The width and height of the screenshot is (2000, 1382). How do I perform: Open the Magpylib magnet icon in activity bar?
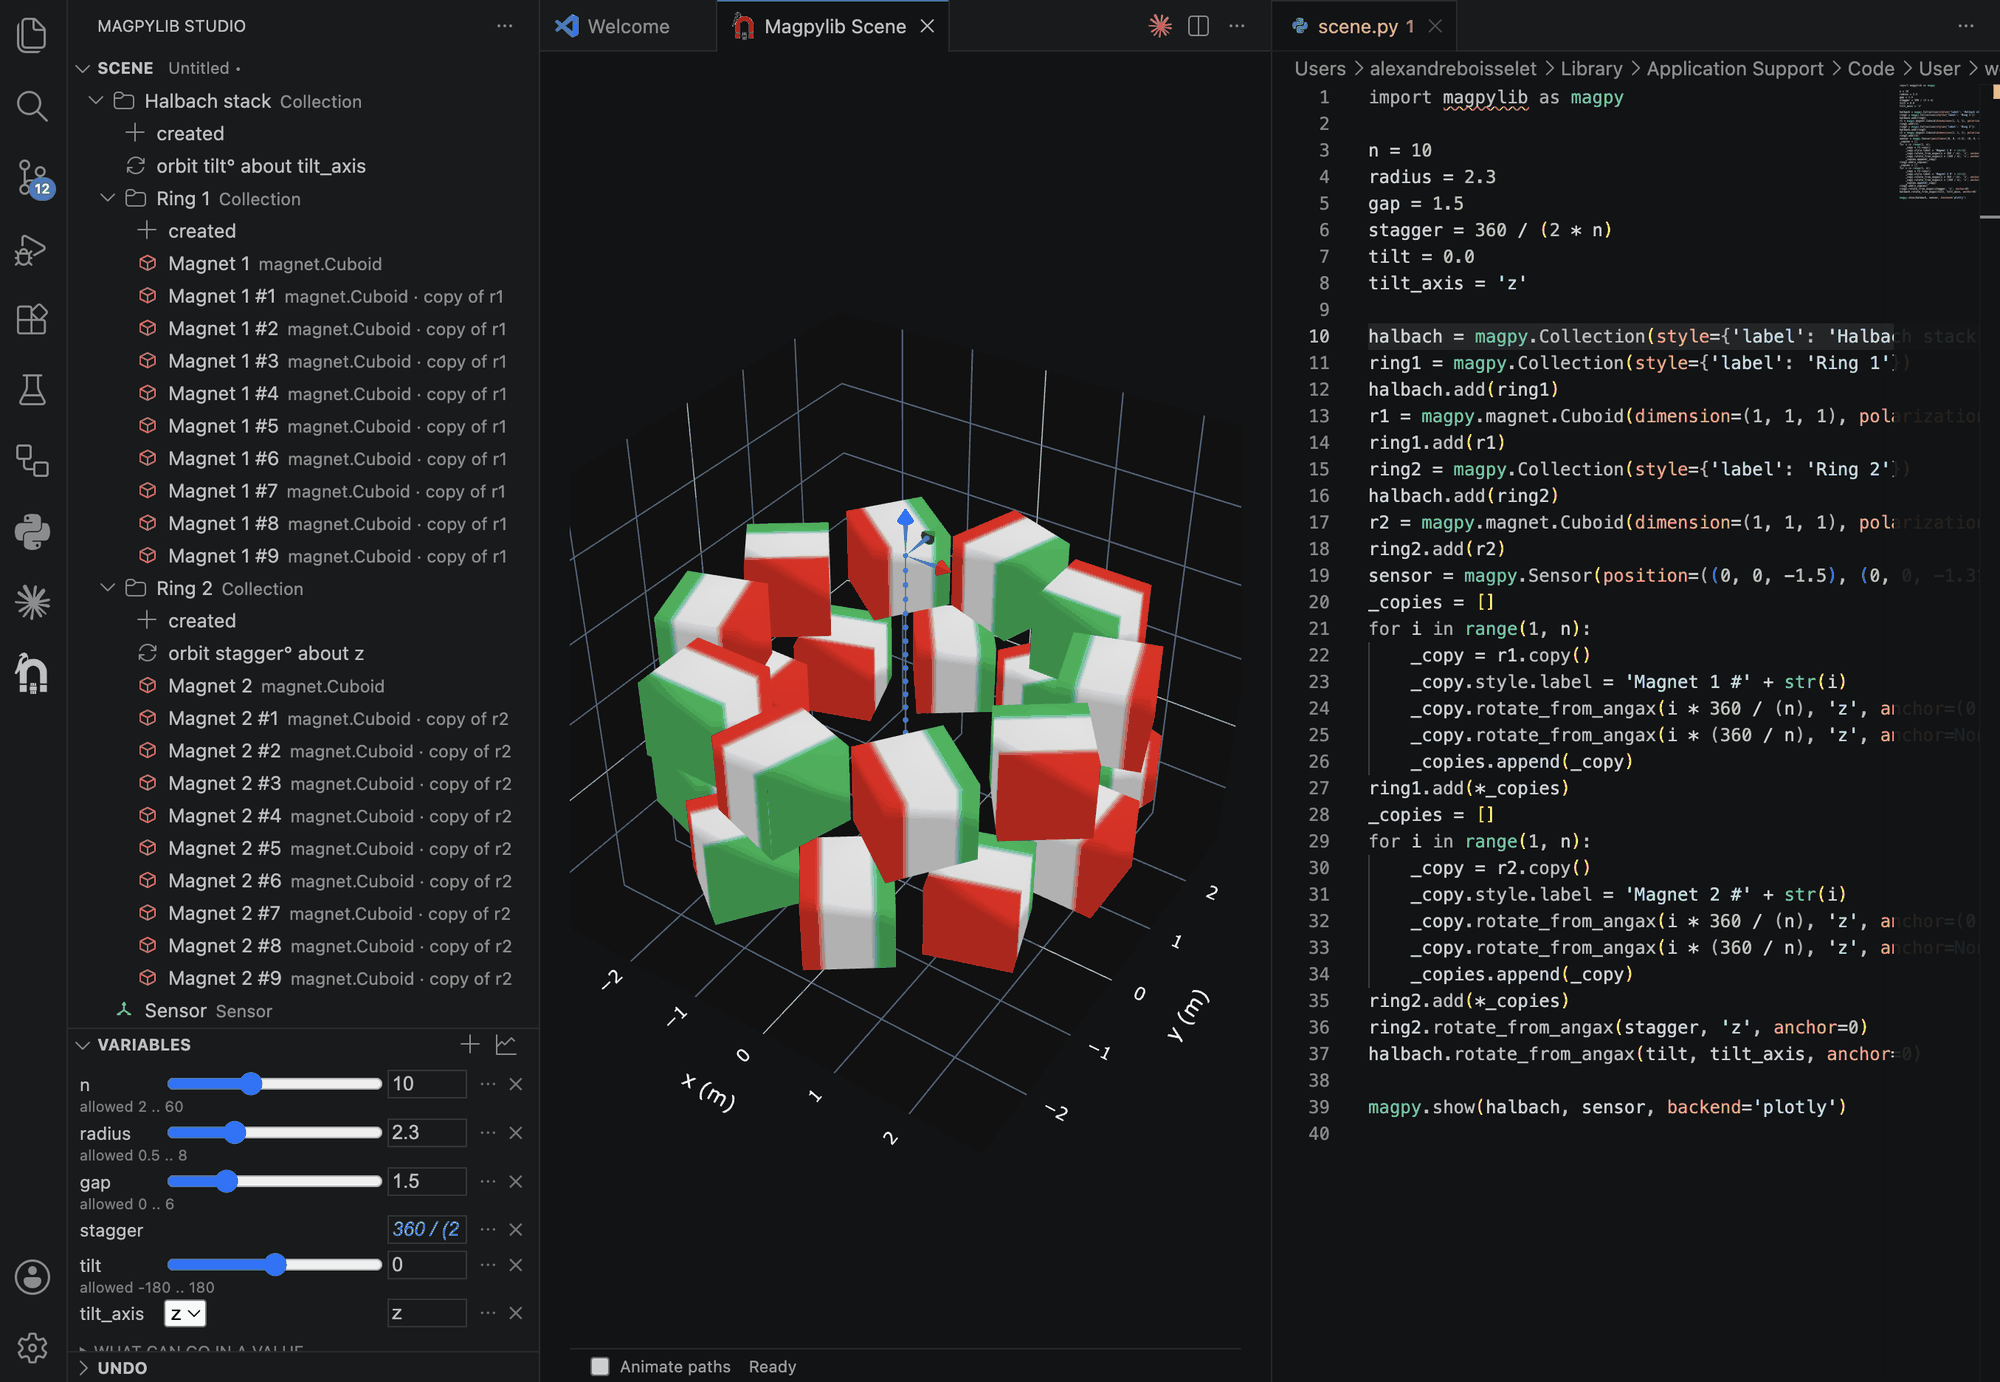[32, 673]
